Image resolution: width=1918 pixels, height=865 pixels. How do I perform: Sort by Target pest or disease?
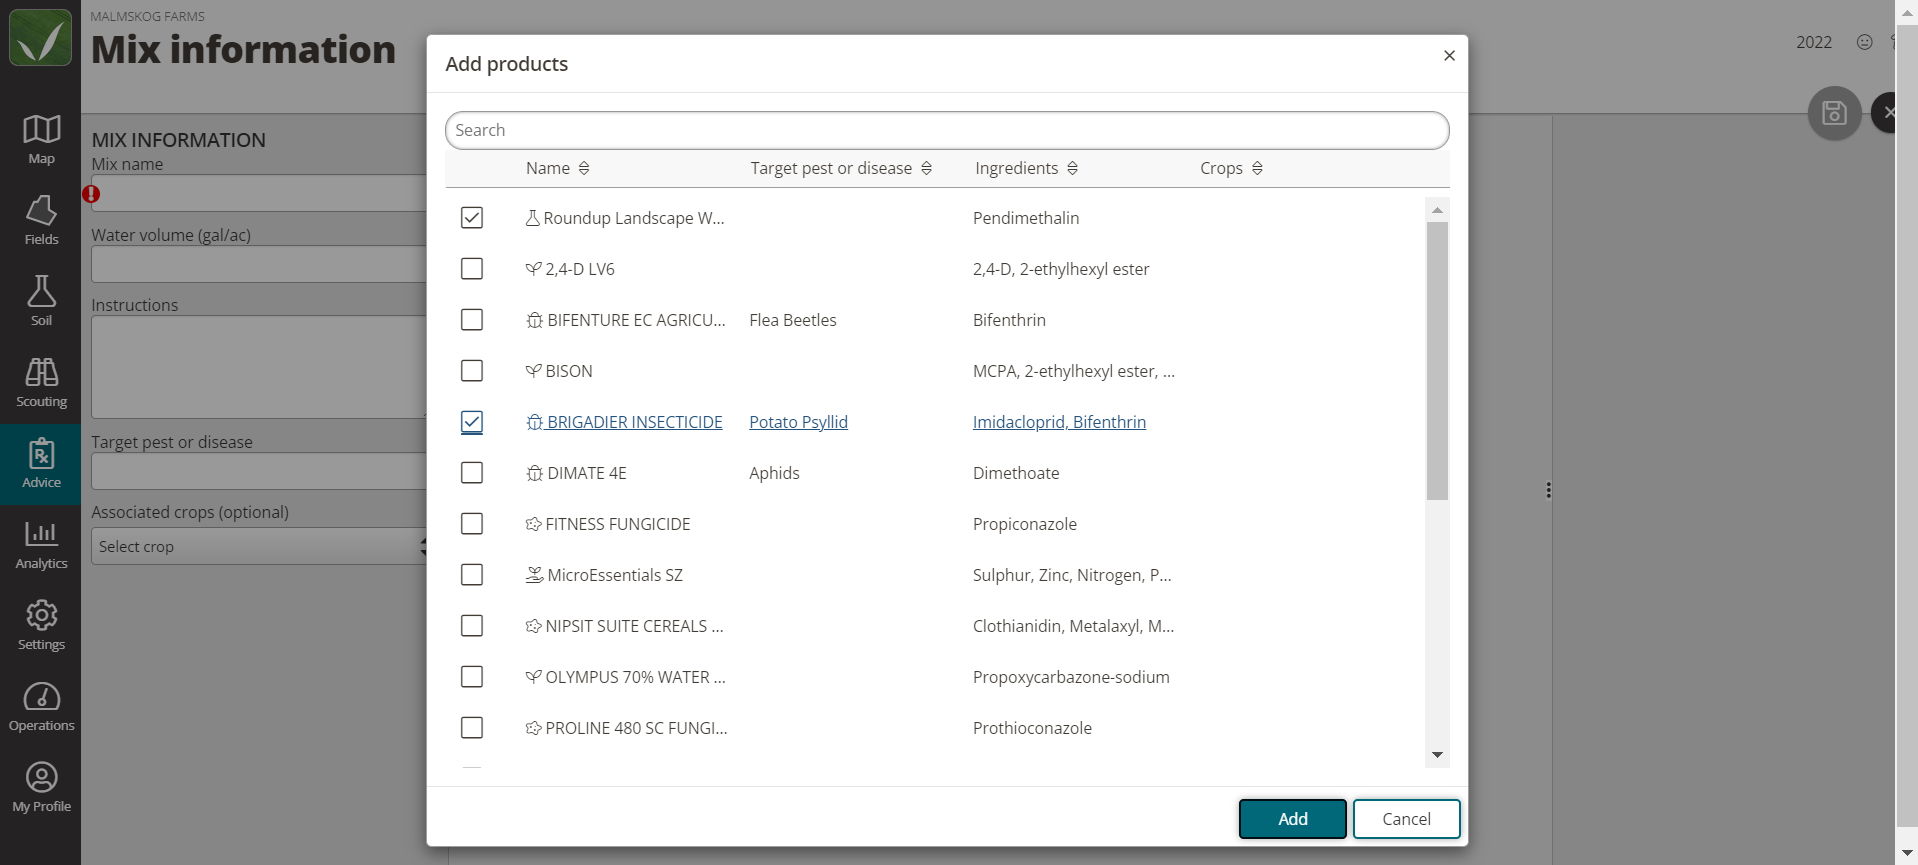coord(926,168)
